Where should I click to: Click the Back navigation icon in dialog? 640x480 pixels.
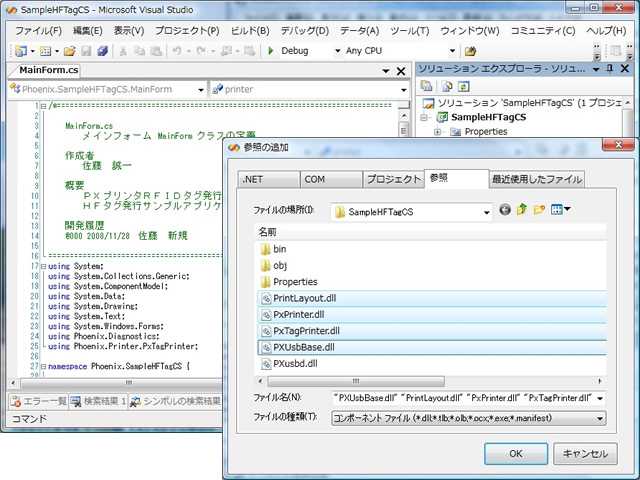pos(505,210)
